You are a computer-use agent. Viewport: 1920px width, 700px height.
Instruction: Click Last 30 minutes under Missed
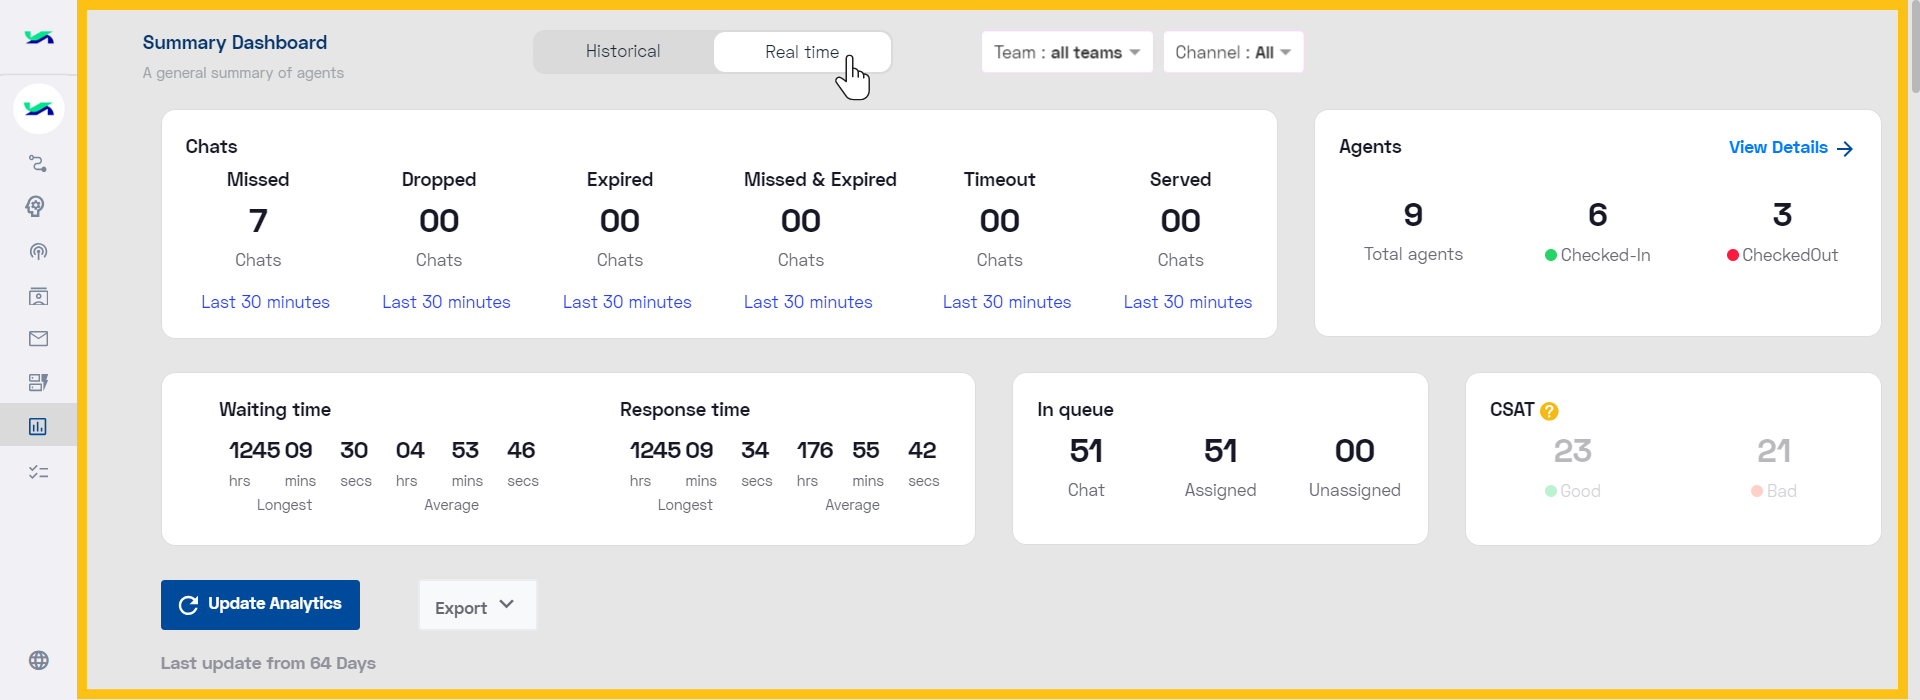click(265, 302)
